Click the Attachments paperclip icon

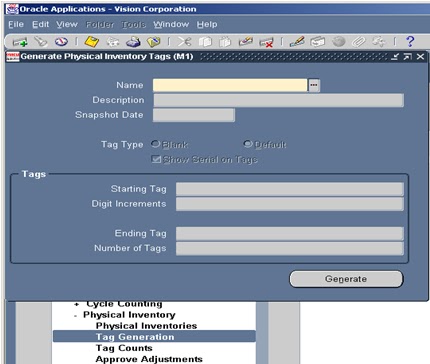[x=359, y=42]
